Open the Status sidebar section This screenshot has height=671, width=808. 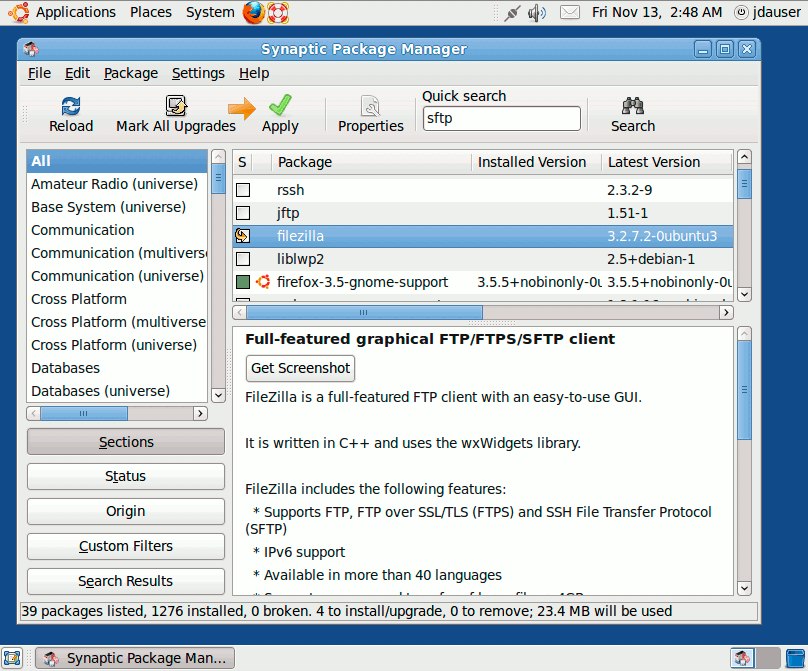point(125,476)
